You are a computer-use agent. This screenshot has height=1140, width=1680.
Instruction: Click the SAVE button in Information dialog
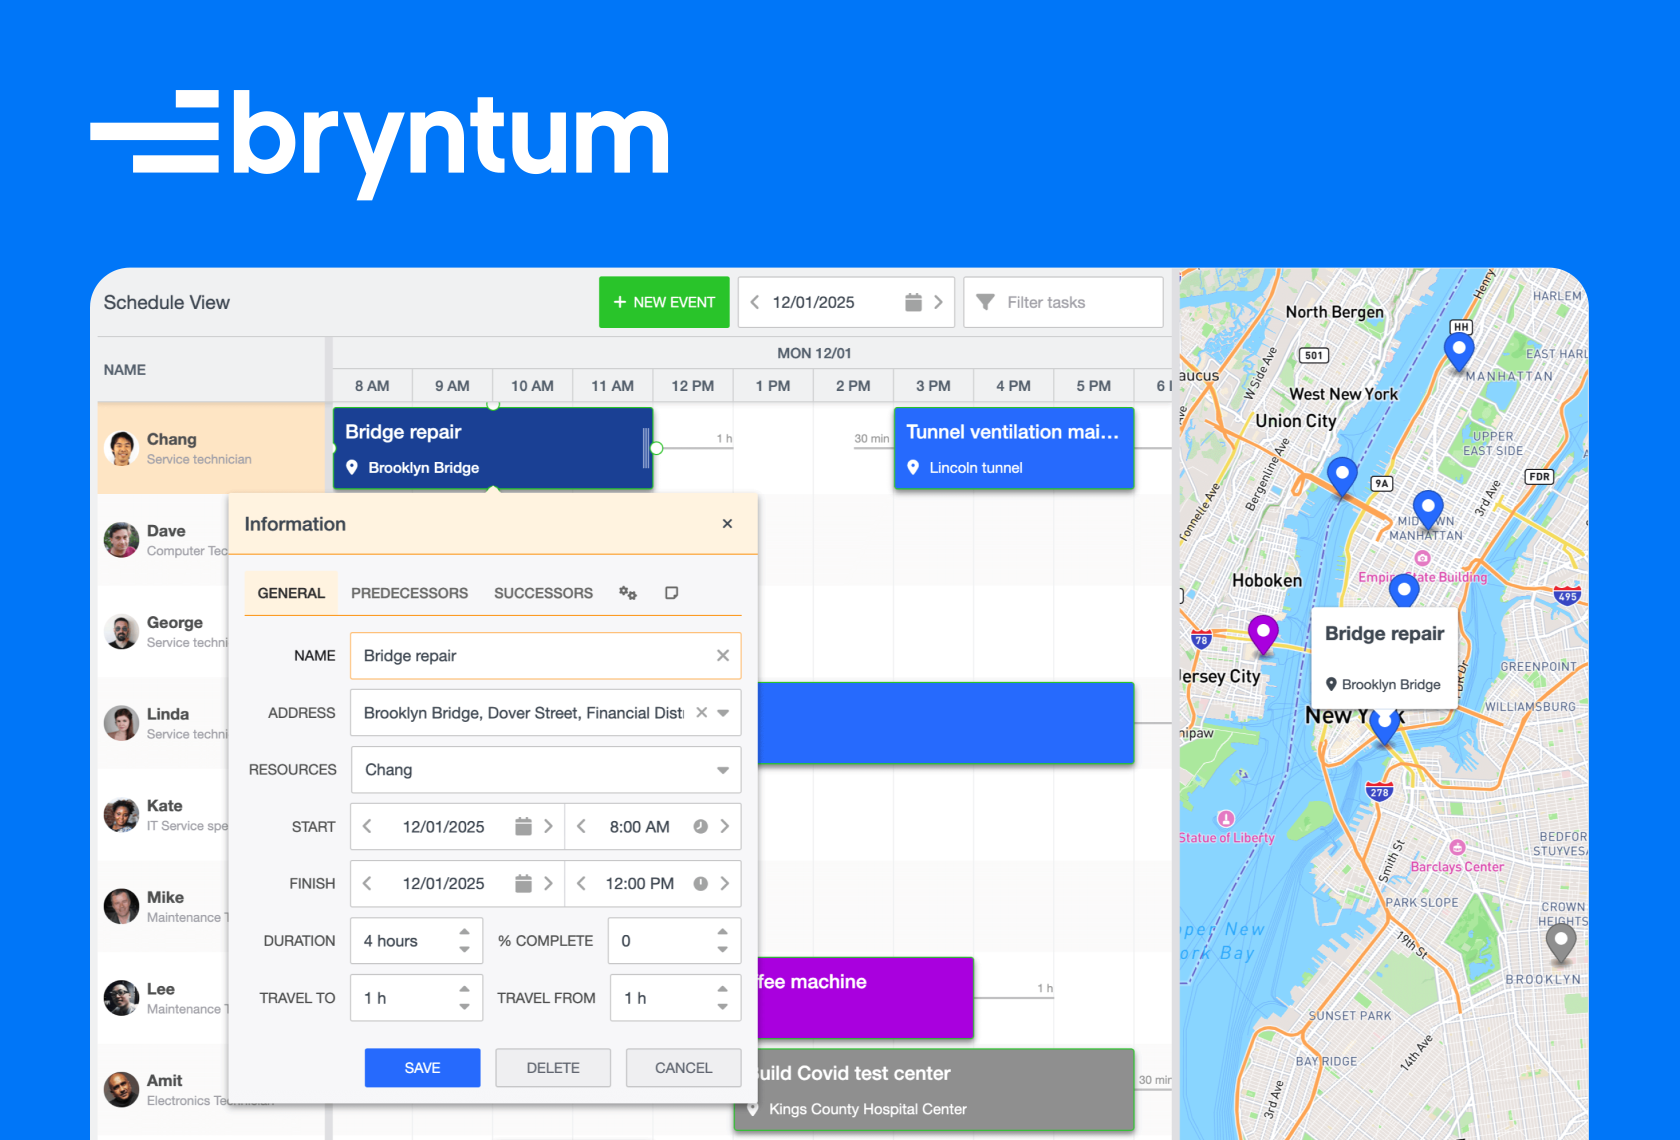422,1068
